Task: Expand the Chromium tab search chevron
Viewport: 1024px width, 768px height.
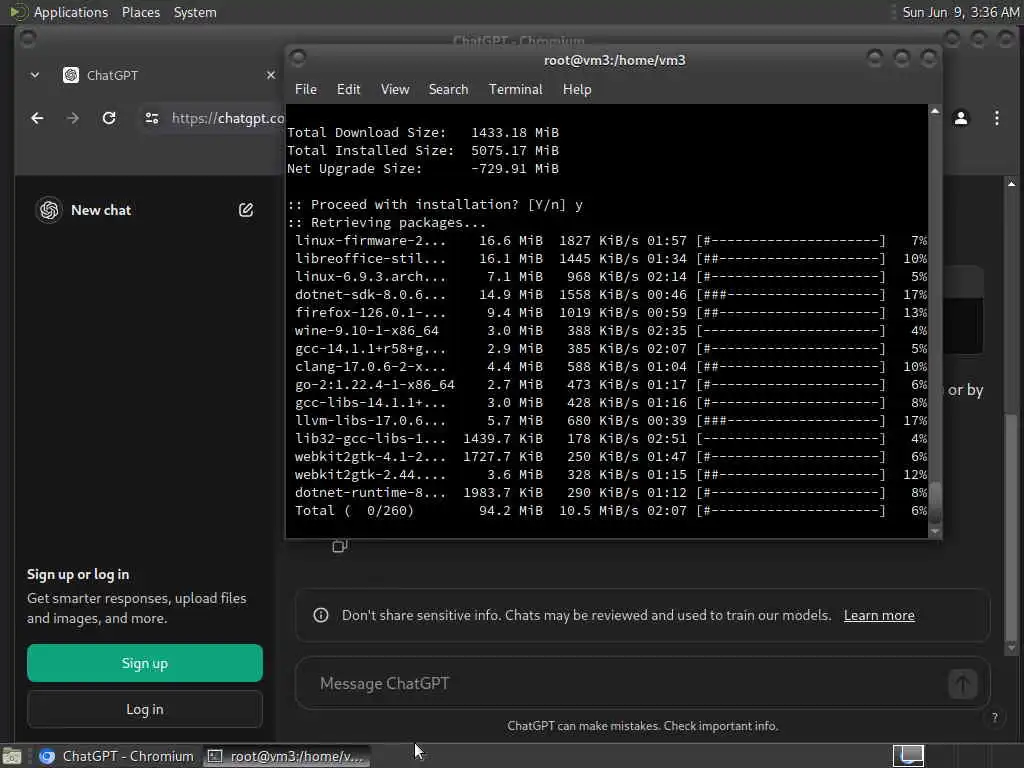Action: point(35,75)
